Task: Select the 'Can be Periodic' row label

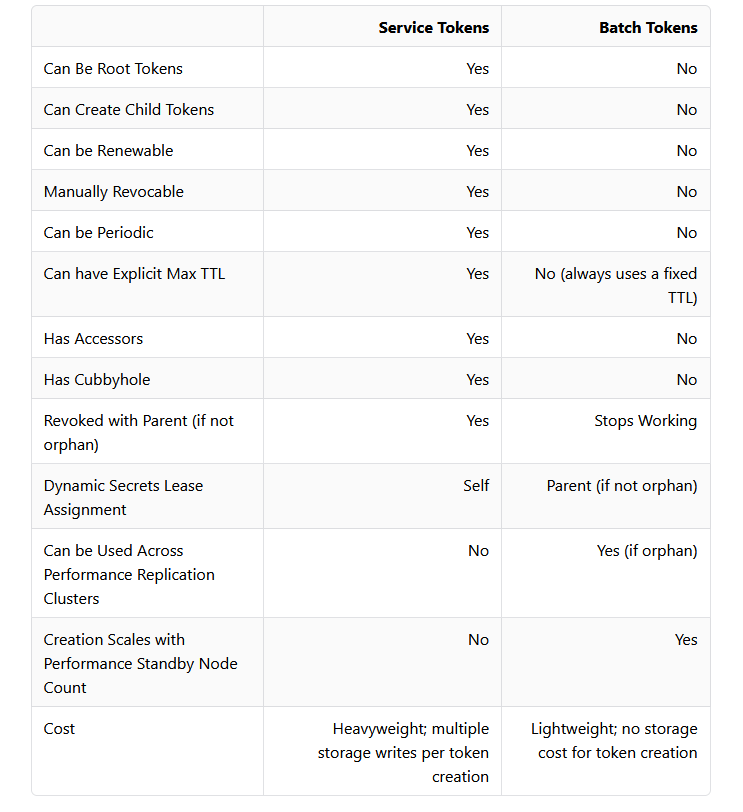Action: (x=99, y=233)
